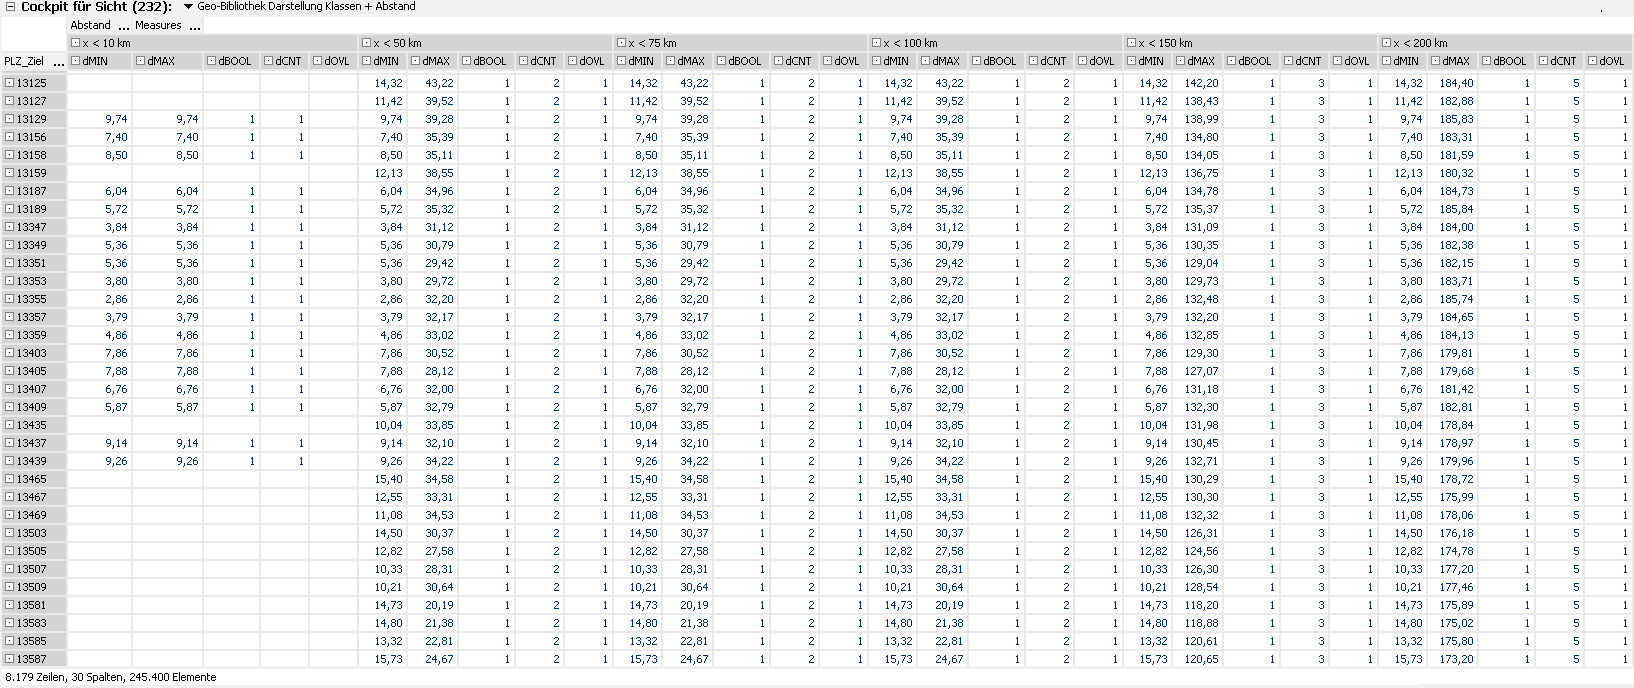Click the square icon beside x < 50 km
The width and height of the screenshot is (1634, 688).
tap(366, 43)
